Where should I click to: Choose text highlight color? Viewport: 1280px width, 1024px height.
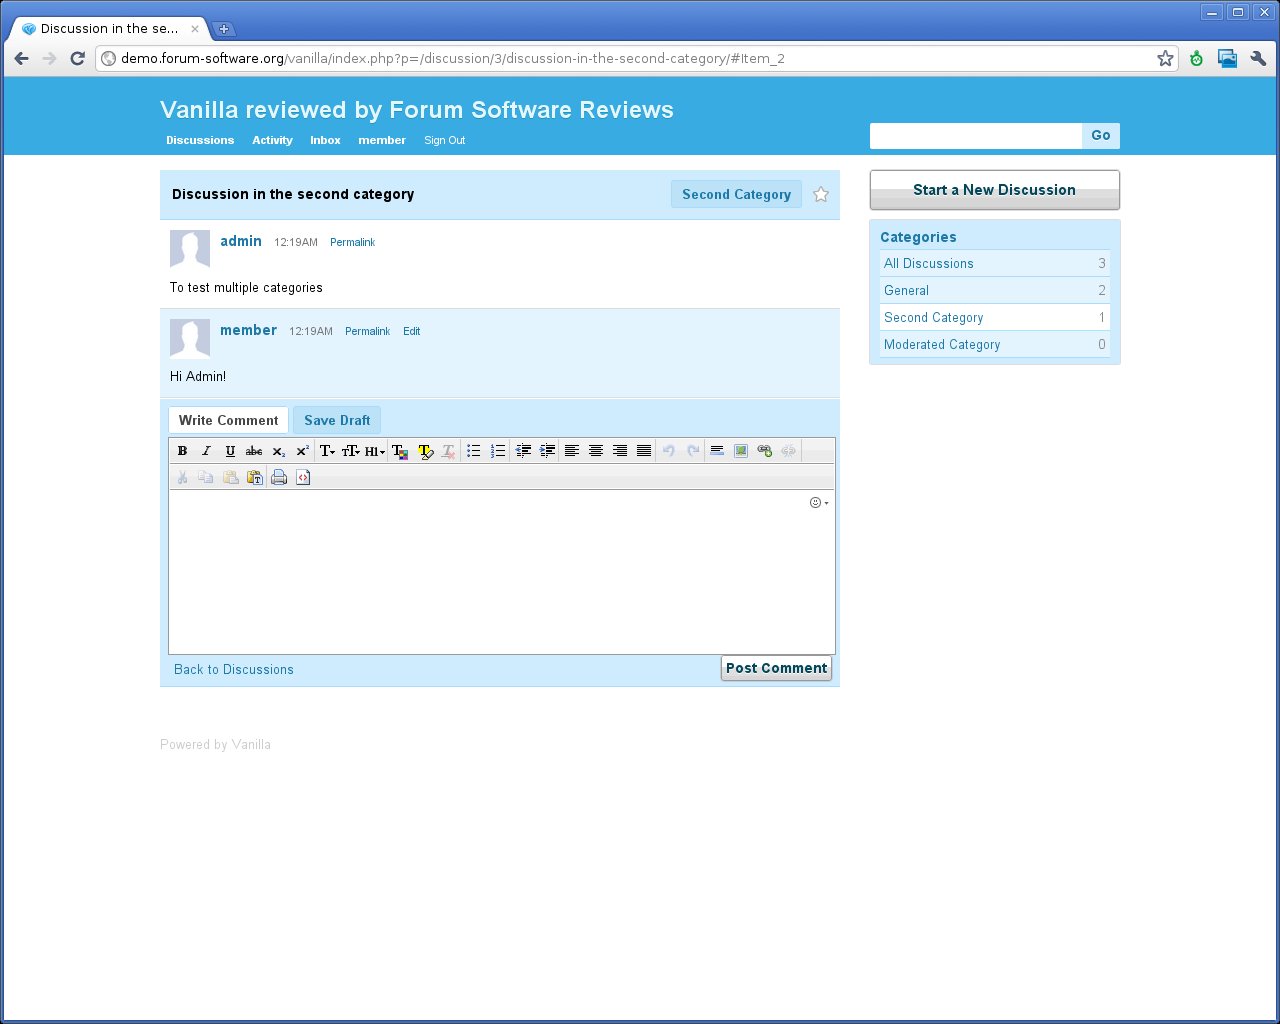pos(425,451)
